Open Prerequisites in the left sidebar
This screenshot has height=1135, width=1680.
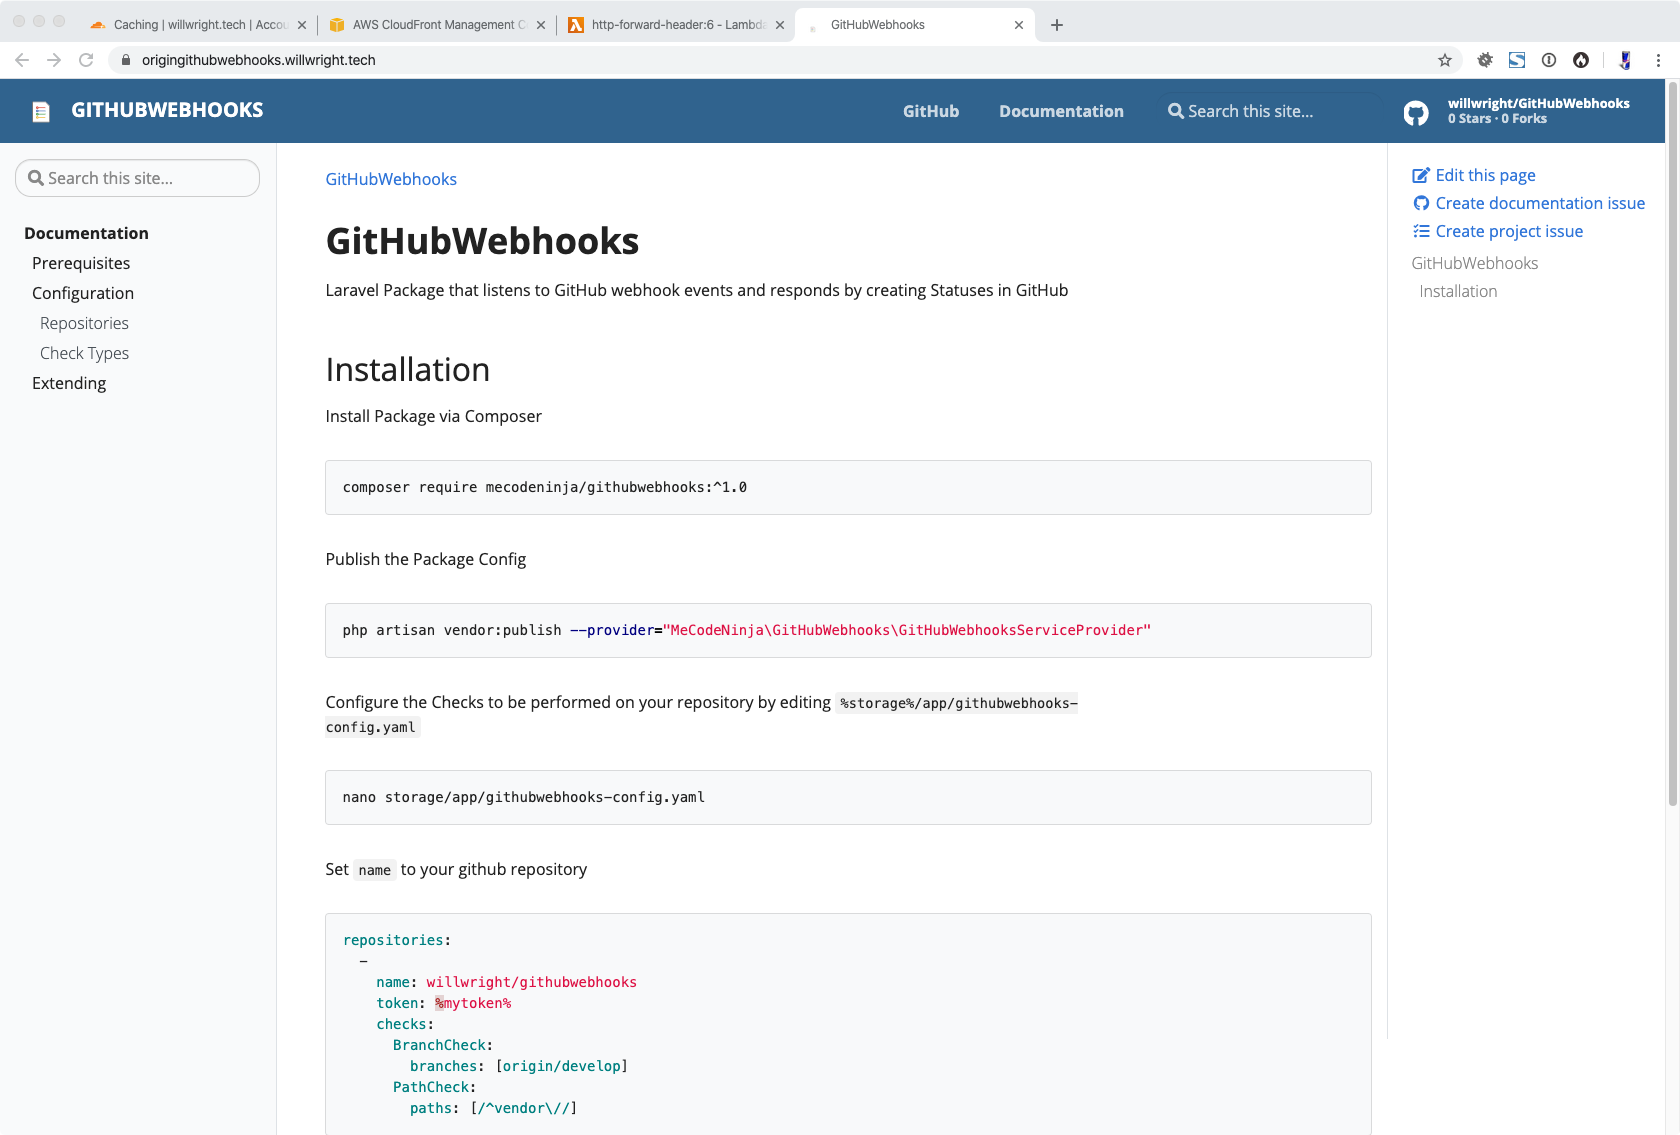[81, 263]
